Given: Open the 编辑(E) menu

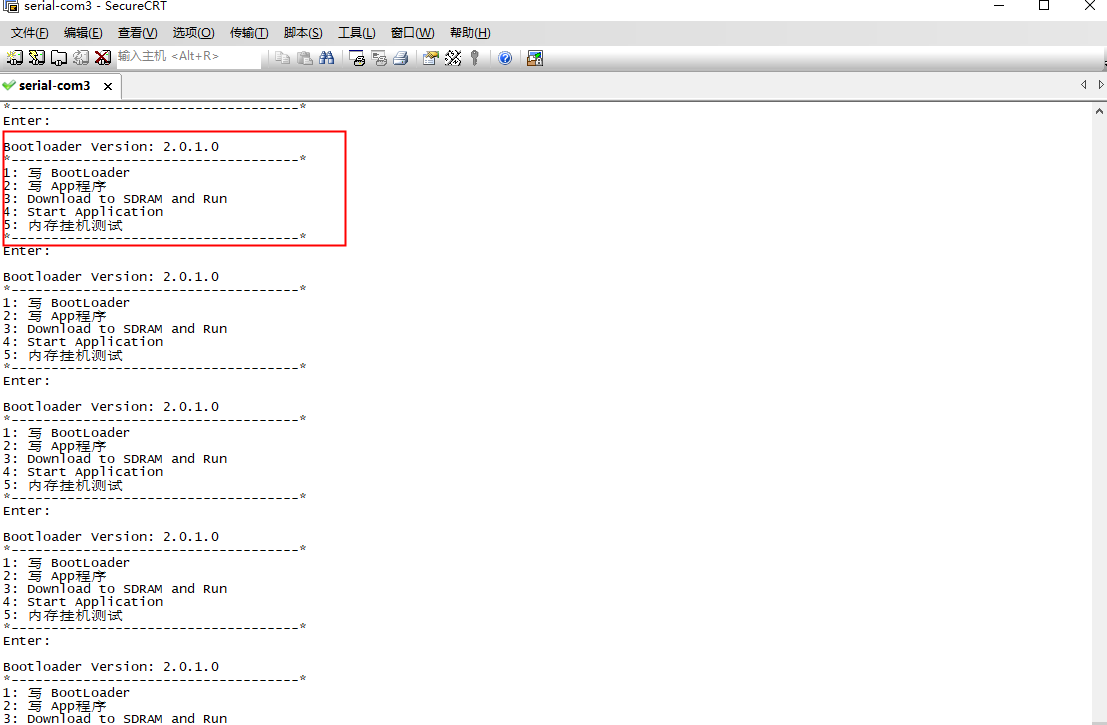Looking at the screenshot, I should (83, 33).
